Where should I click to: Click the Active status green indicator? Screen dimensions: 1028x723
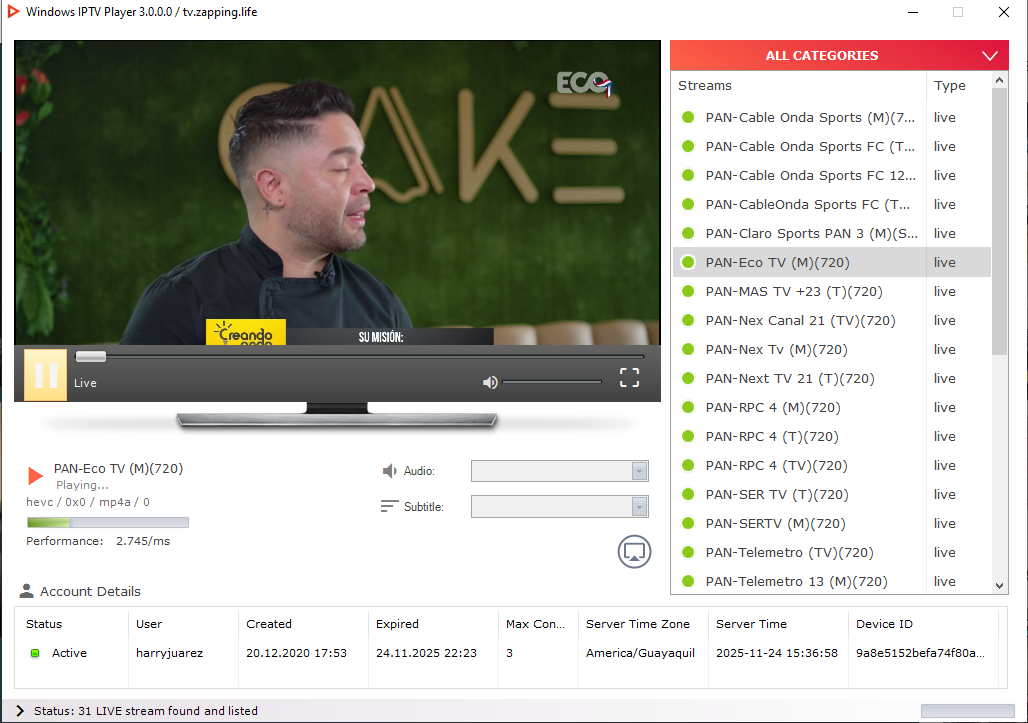pos(35,653)
